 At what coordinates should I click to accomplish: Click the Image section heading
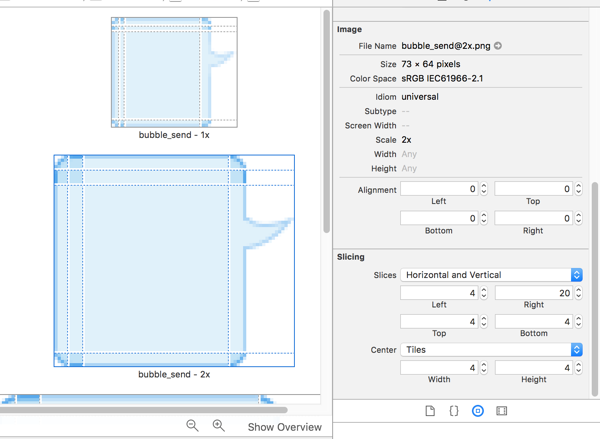pyautogui.click(x=349, y=29)
